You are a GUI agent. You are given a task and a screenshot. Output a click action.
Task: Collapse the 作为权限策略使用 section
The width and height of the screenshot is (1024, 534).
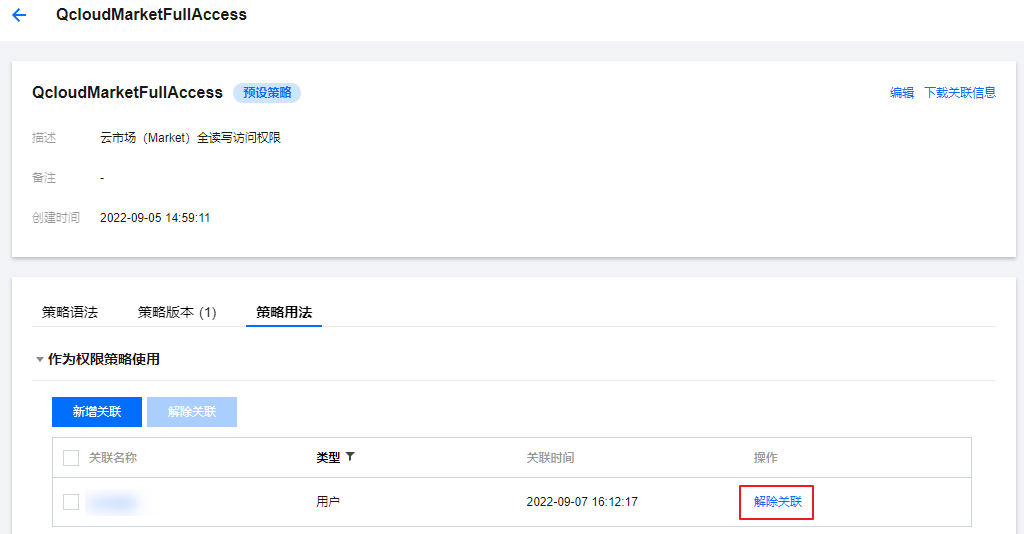[40, 359]
